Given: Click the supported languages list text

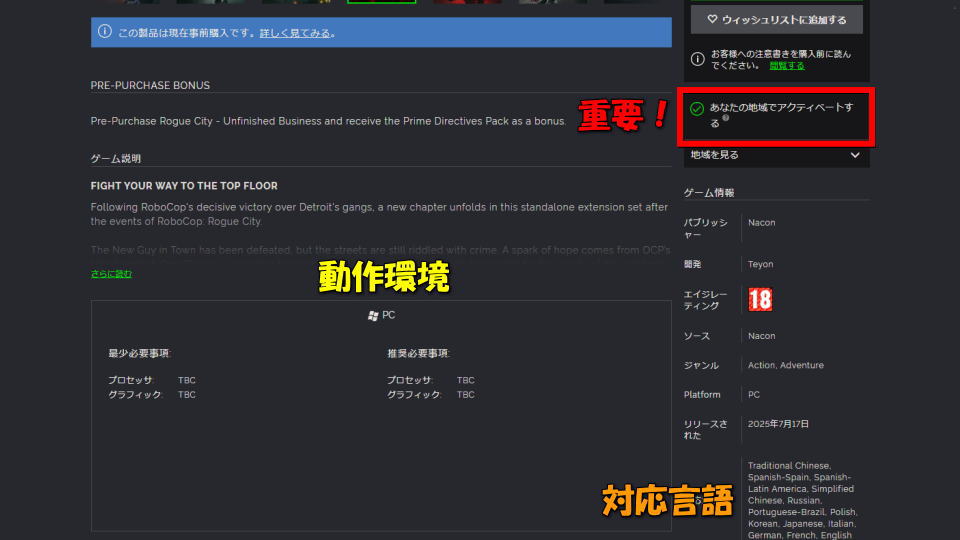Looking at the screenshot, I should [802, 500].
